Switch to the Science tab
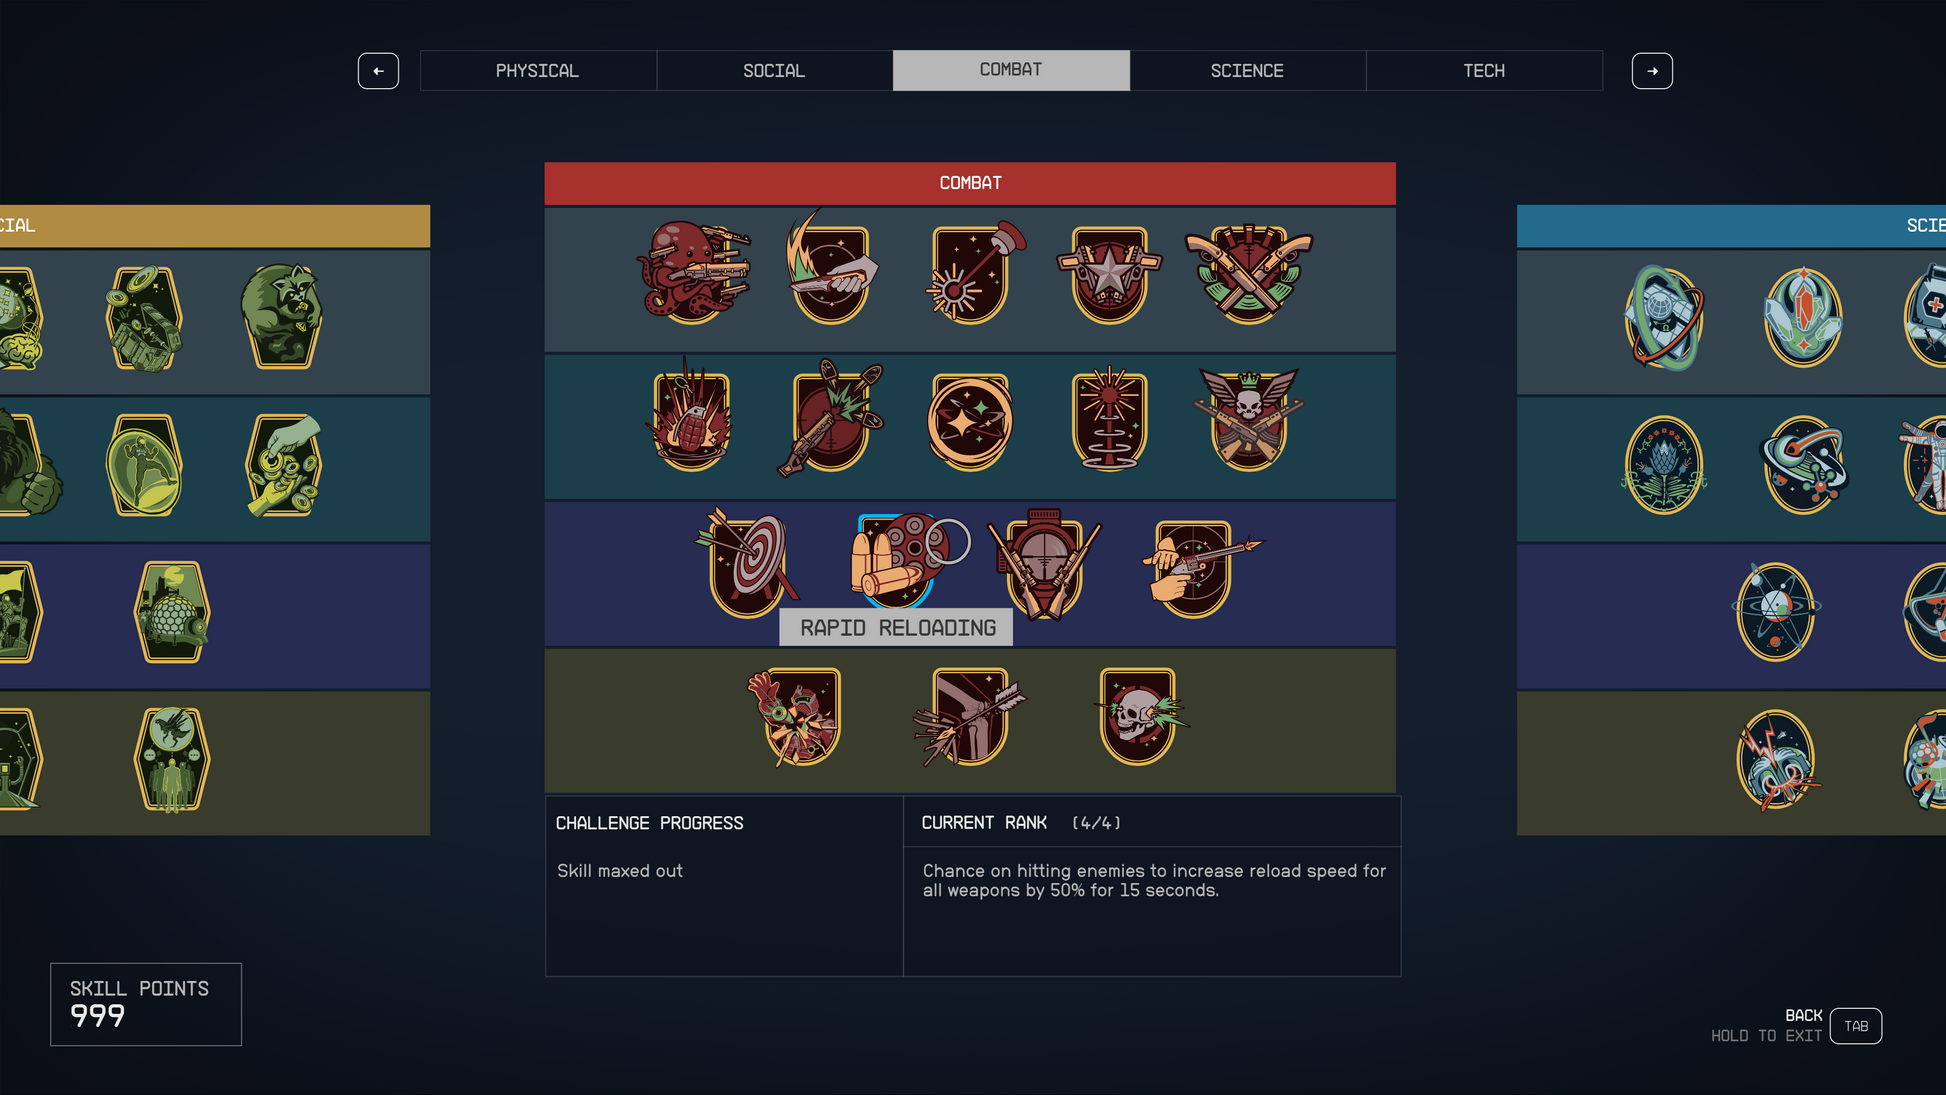 pos(1247,71)
